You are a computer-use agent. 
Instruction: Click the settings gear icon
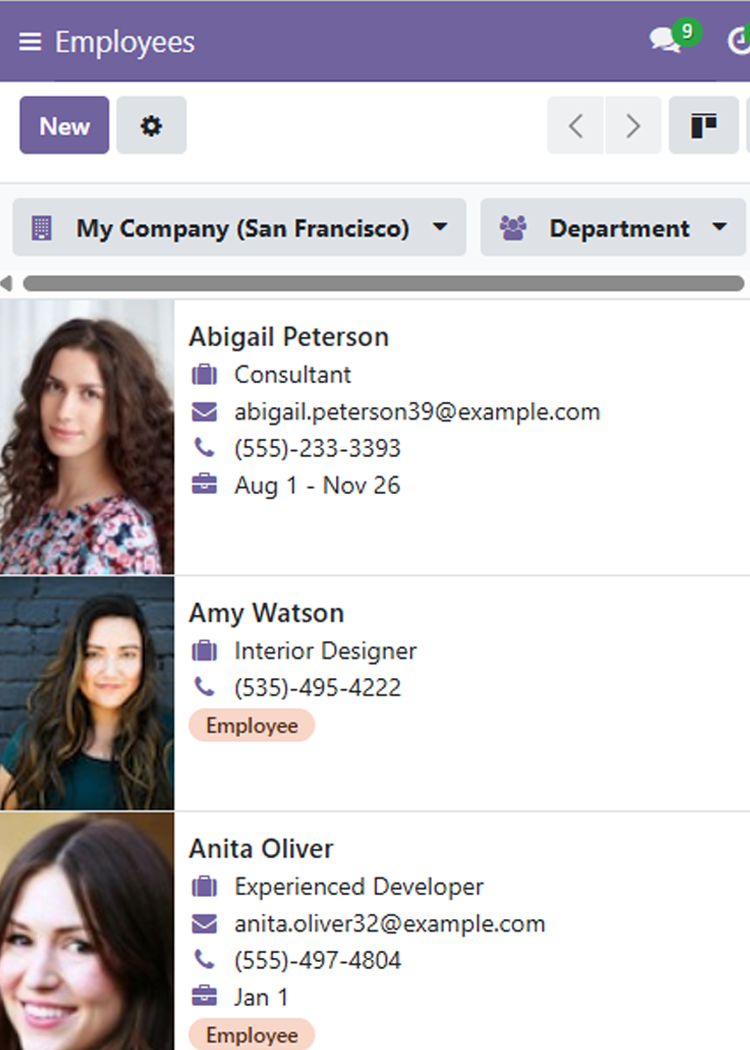pos(151,125)
